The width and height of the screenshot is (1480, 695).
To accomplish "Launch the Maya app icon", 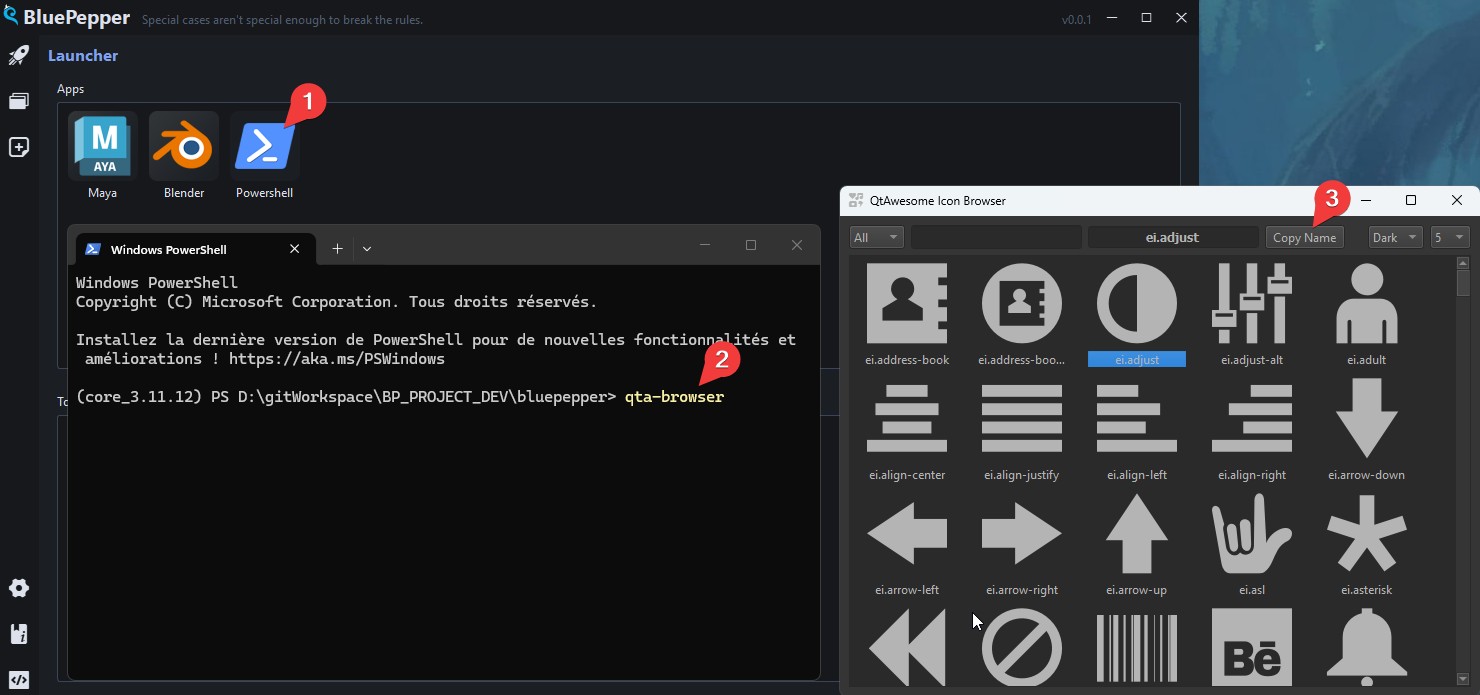I will 103,146.
